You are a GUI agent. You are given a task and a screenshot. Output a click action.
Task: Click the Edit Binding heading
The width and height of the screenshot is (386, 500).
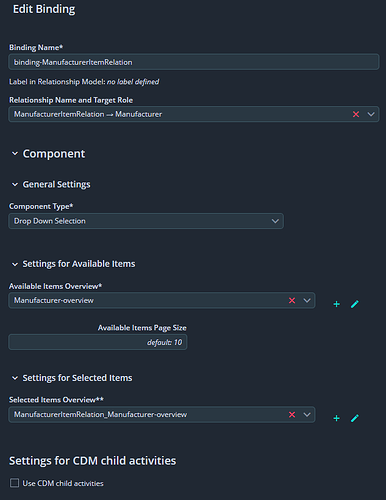44,9
